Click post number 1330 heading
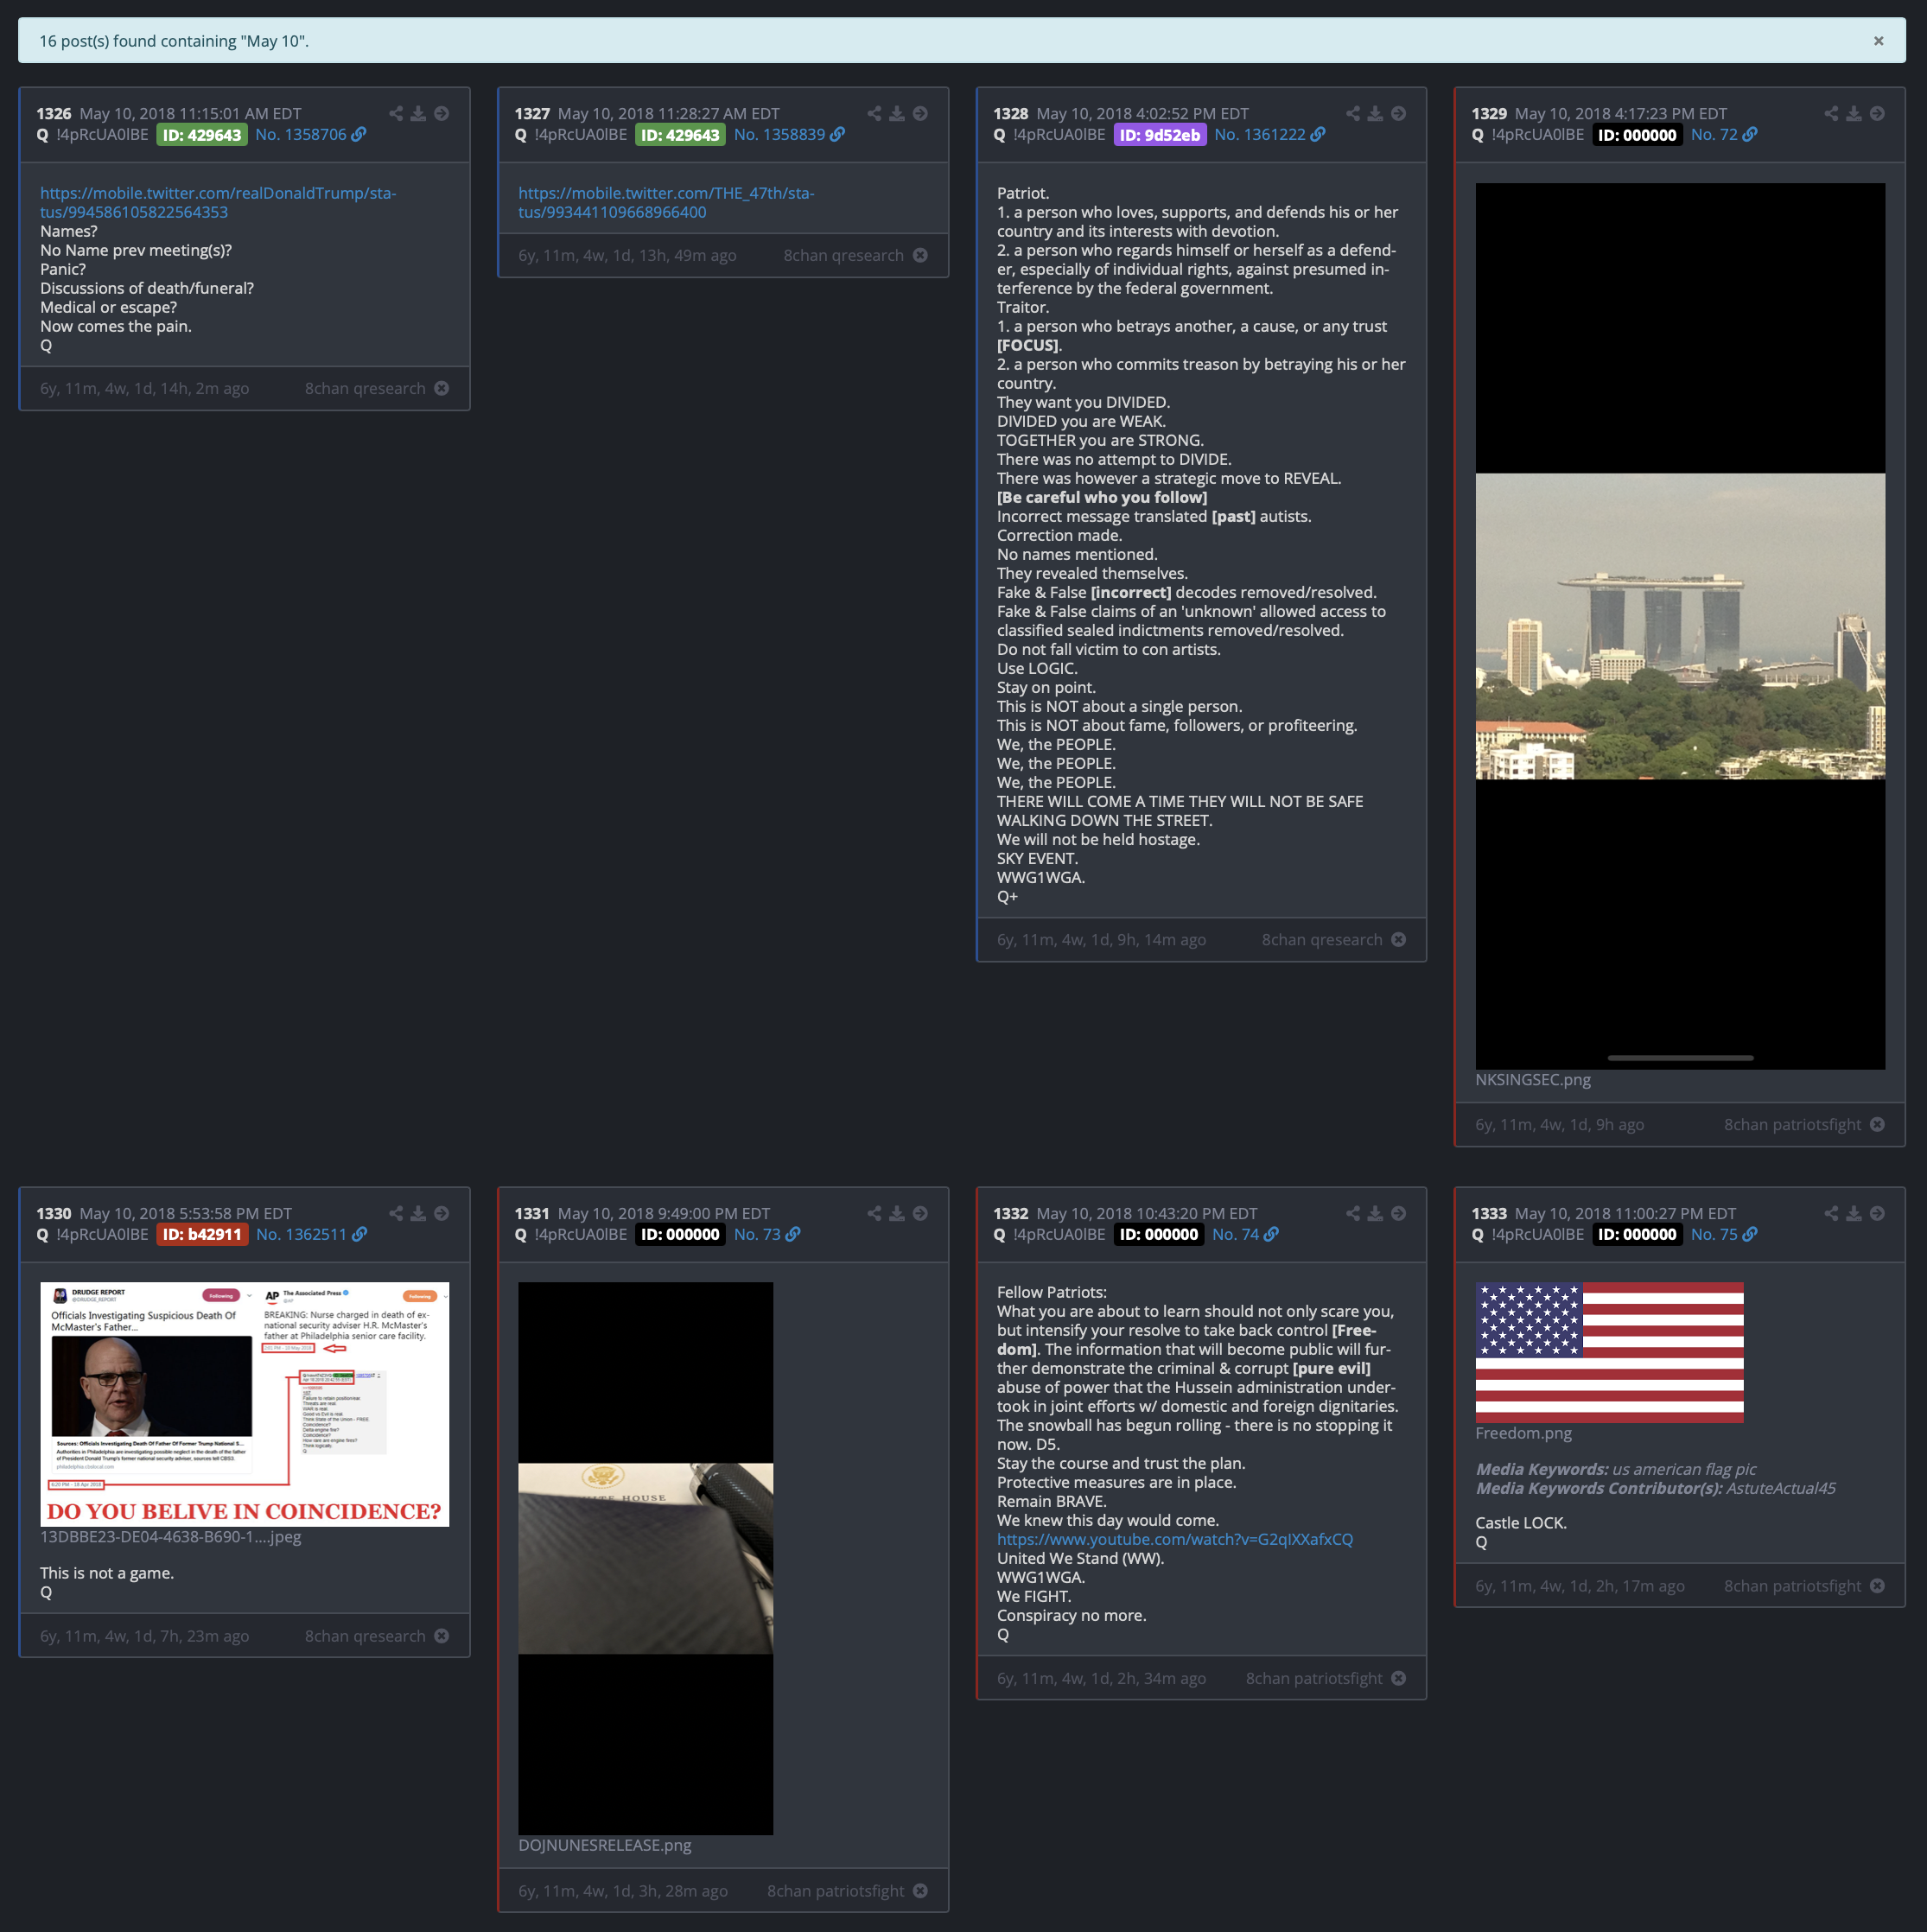1927x1932 pixels. (x=54, y=1213)
